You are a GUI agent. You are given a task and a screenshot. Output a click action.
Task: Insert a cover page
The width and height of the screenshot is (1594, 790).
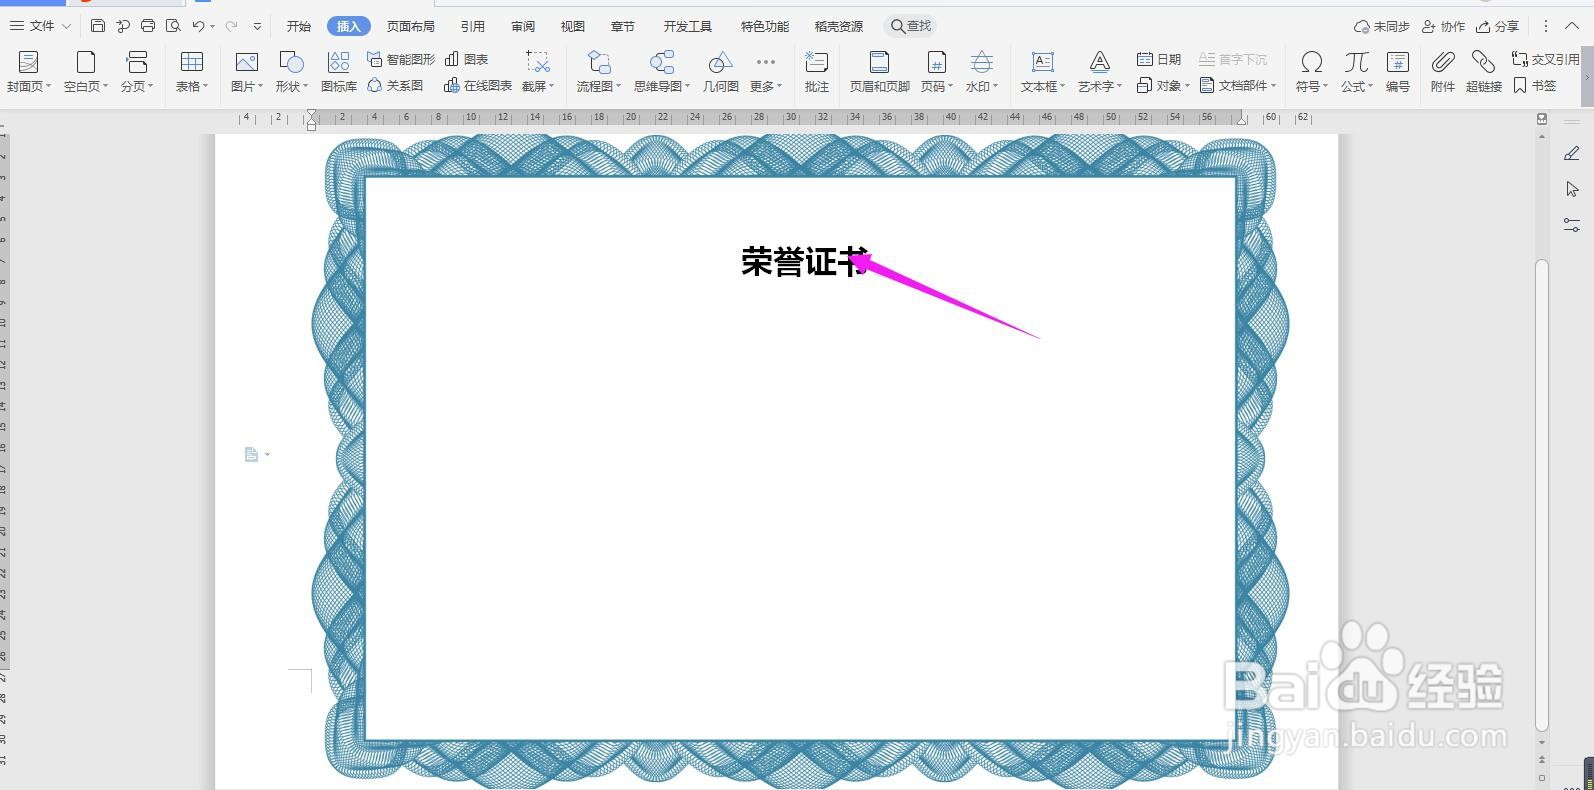click(x=28, y=72)
